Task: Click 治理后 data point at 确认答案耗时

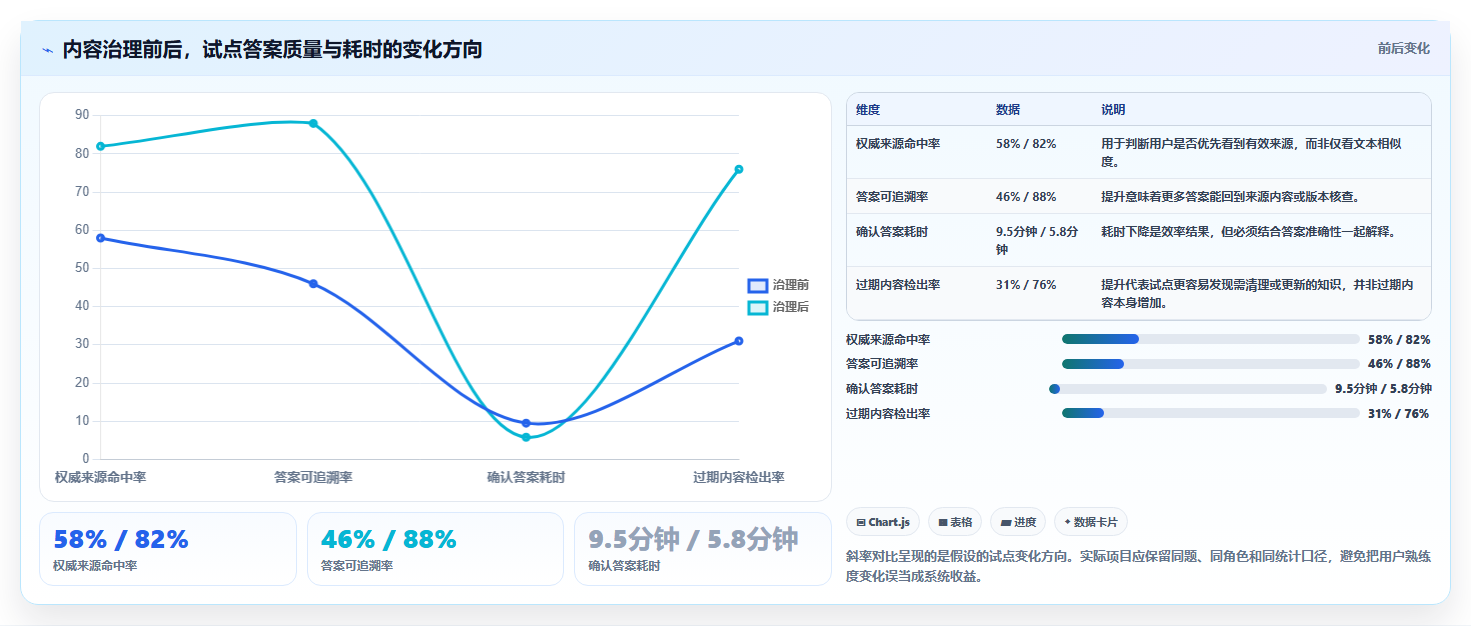Action: [526, 437]
